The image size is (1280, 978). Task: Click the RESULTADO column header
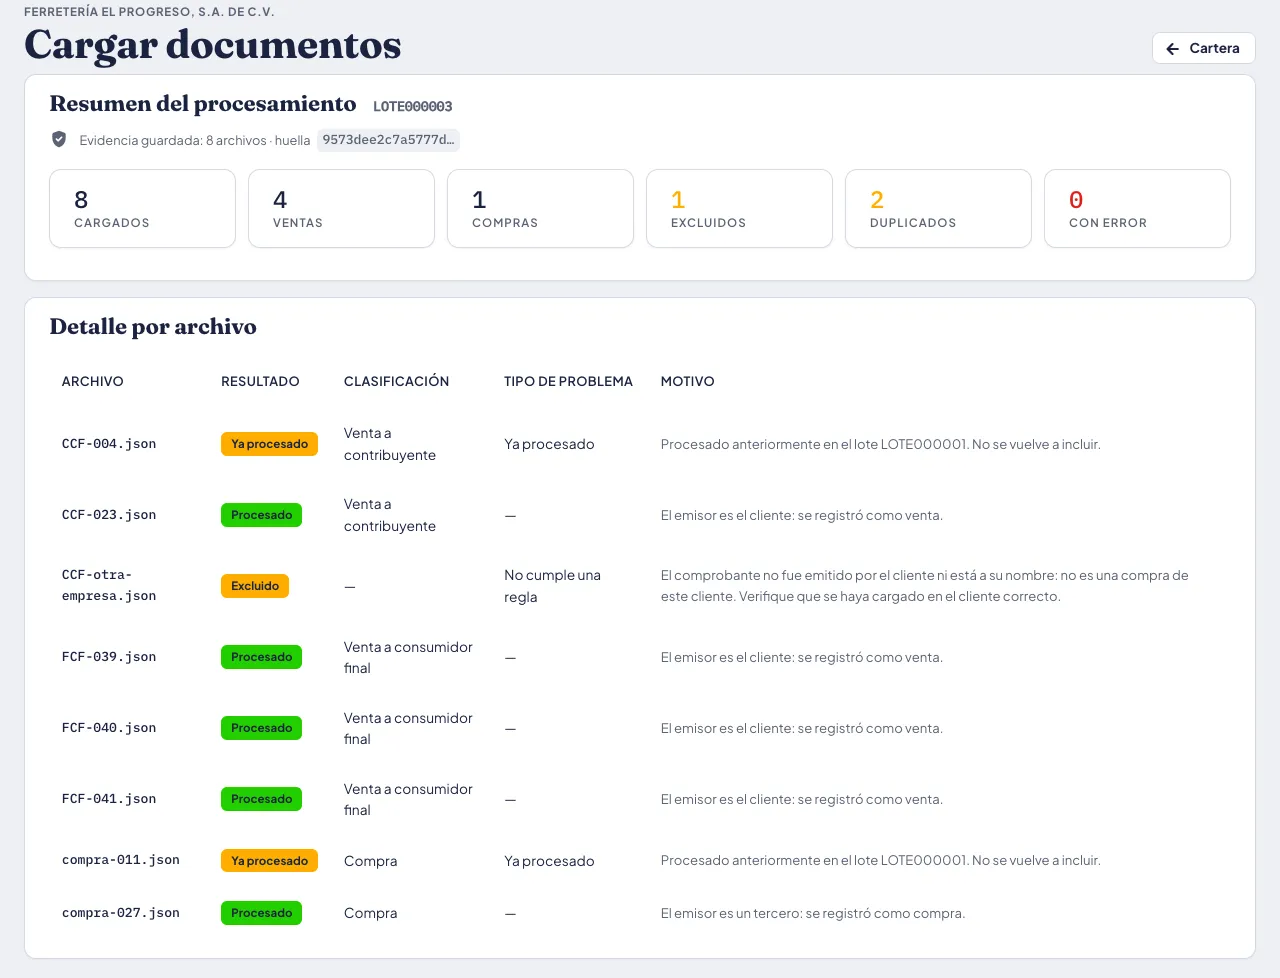[260, 381]
